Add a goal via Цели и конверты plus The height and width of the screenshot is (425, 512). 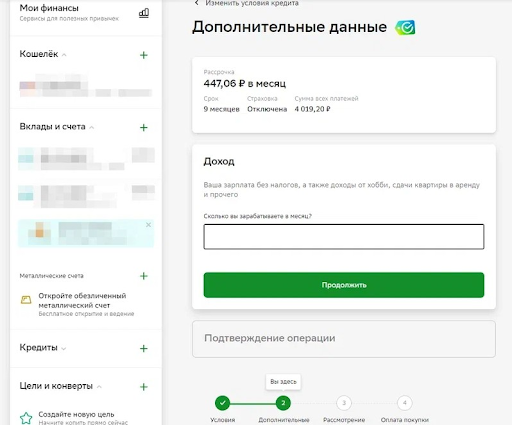click(144, 387)
